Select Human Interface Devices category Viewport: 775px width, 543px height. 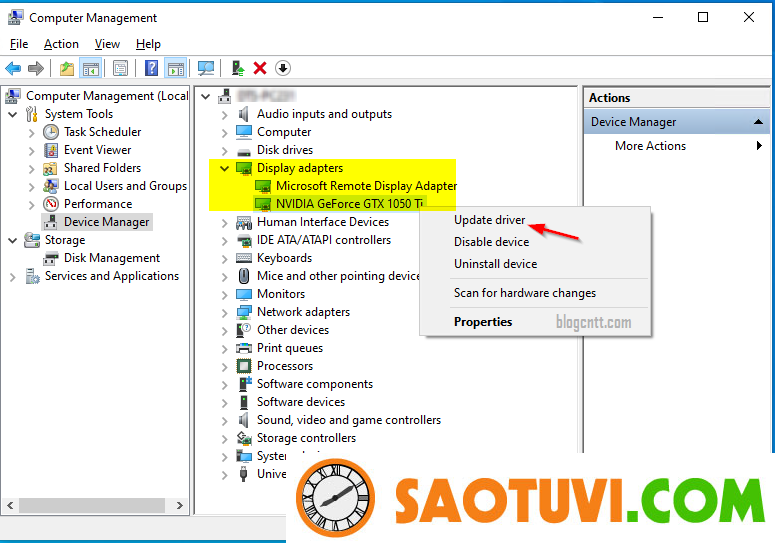(323, 222)
